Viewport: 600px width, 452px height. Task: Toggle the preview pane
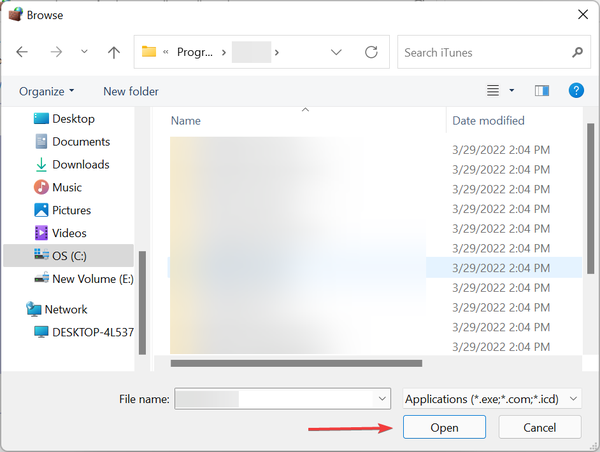(542, 91)
